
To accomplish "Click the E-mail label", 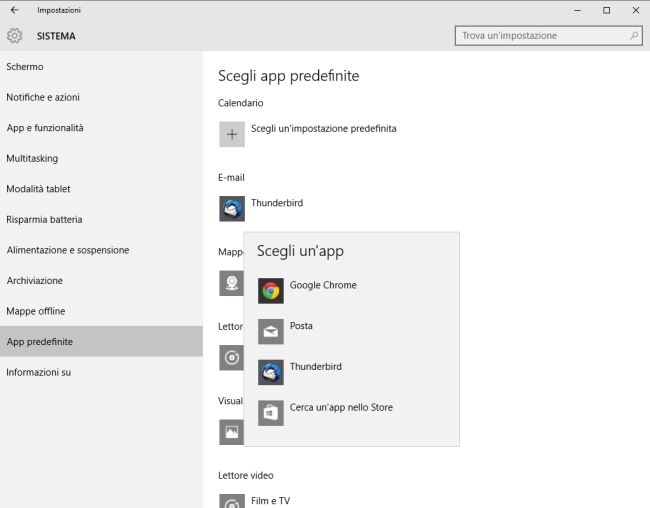I will coord(231,177).
